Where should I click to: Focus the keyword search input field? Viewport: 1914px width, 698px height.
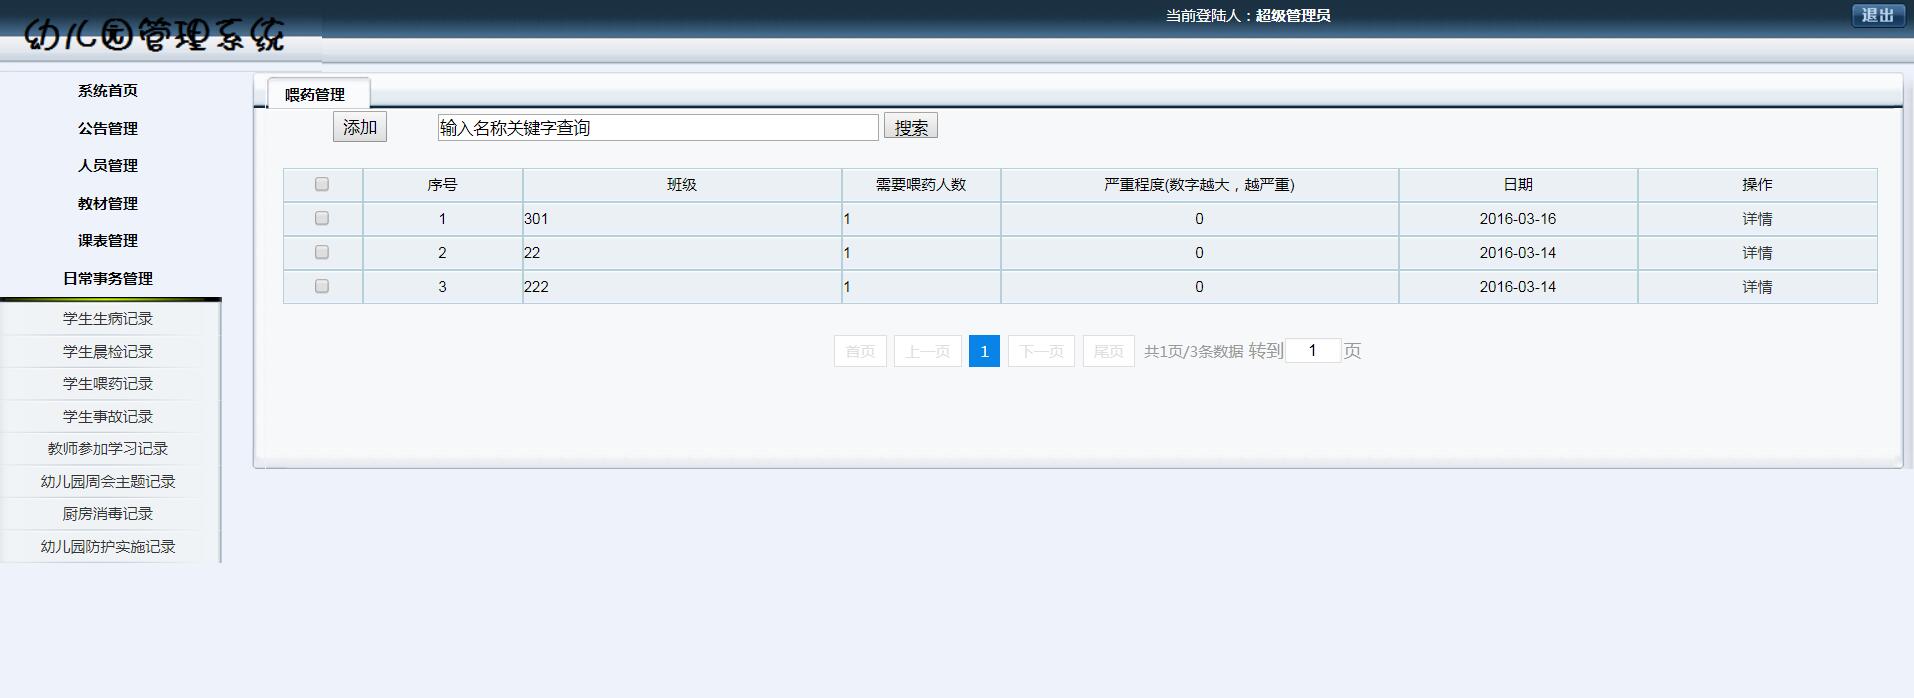click(657, 127)
